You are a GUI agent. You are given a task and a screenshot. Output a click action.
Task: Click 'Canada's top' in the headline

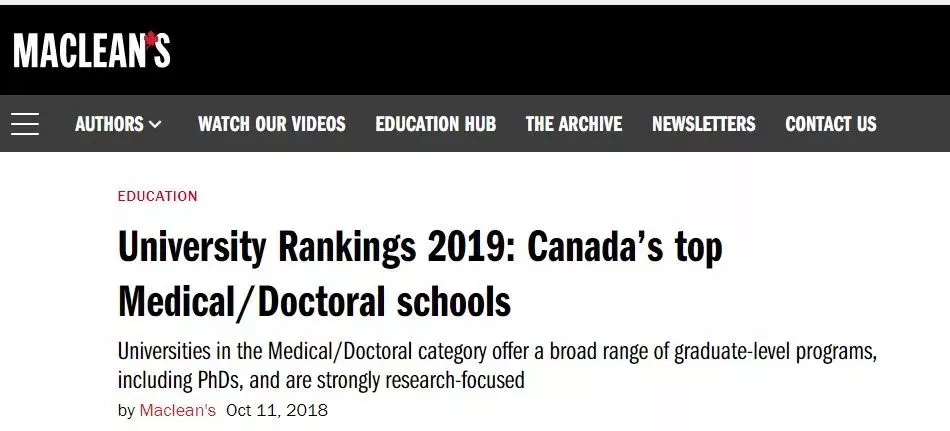(624, 248)
